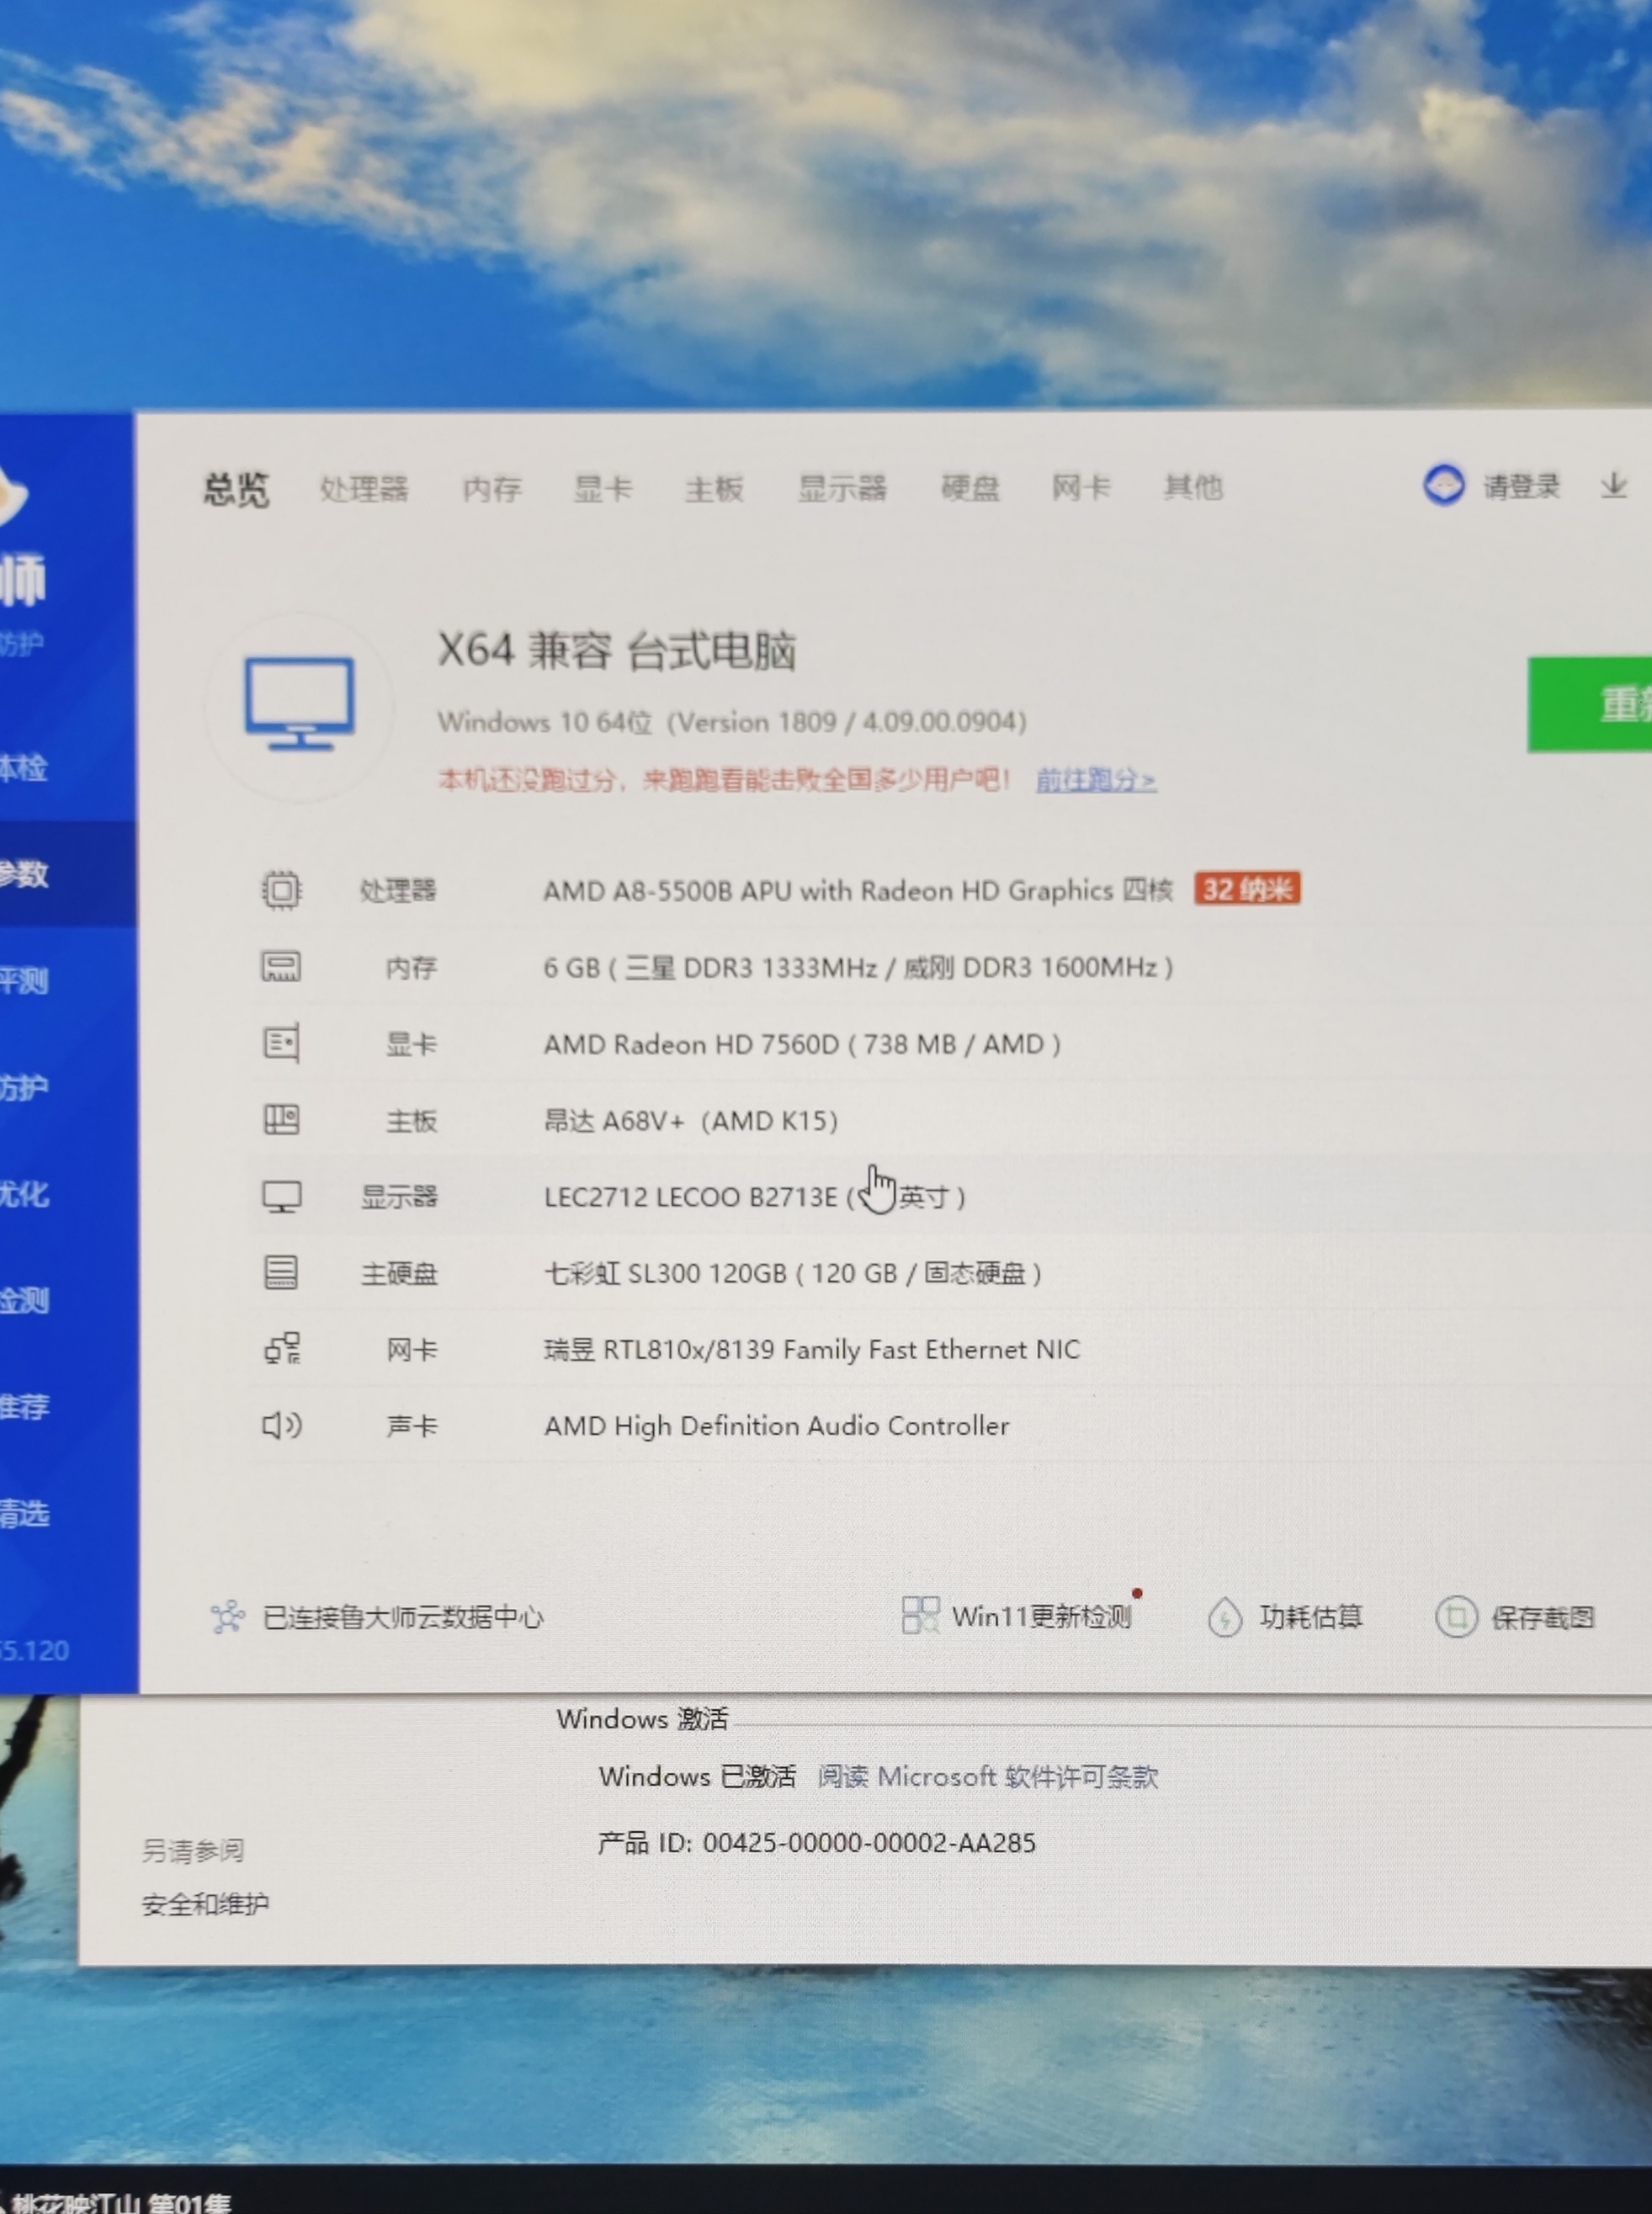
Task: Click 保存截图 to save screenshot
Action: pyautogui.click(x=1543, y=1617)
